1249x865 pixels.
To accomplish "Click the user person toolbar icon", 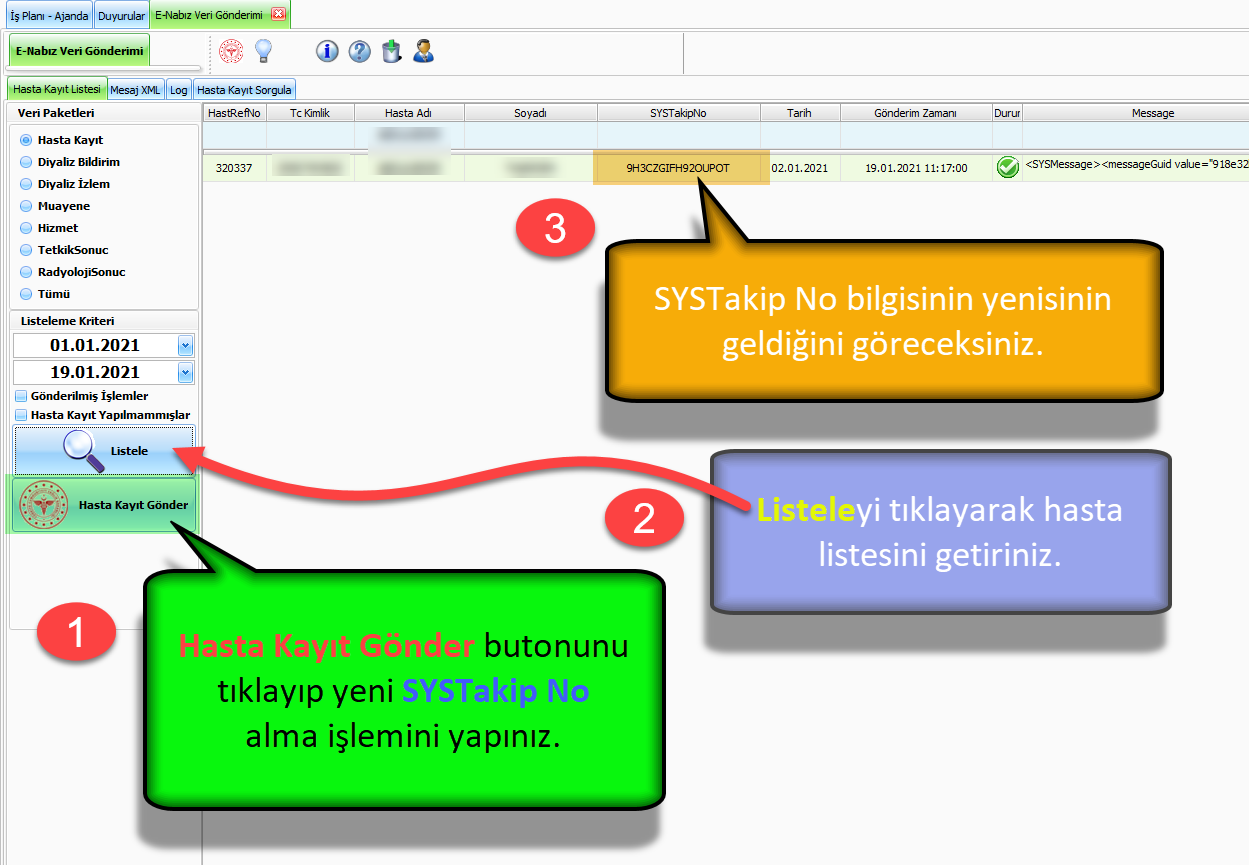I will (424, 51).
